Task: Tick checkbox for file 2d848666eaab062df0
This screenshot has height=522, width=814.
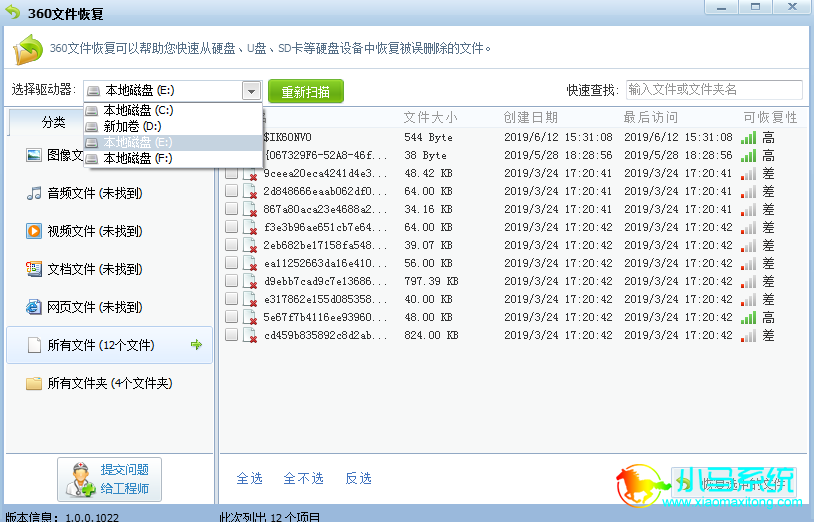Action: pyautogui.click(x=232, y=191)
